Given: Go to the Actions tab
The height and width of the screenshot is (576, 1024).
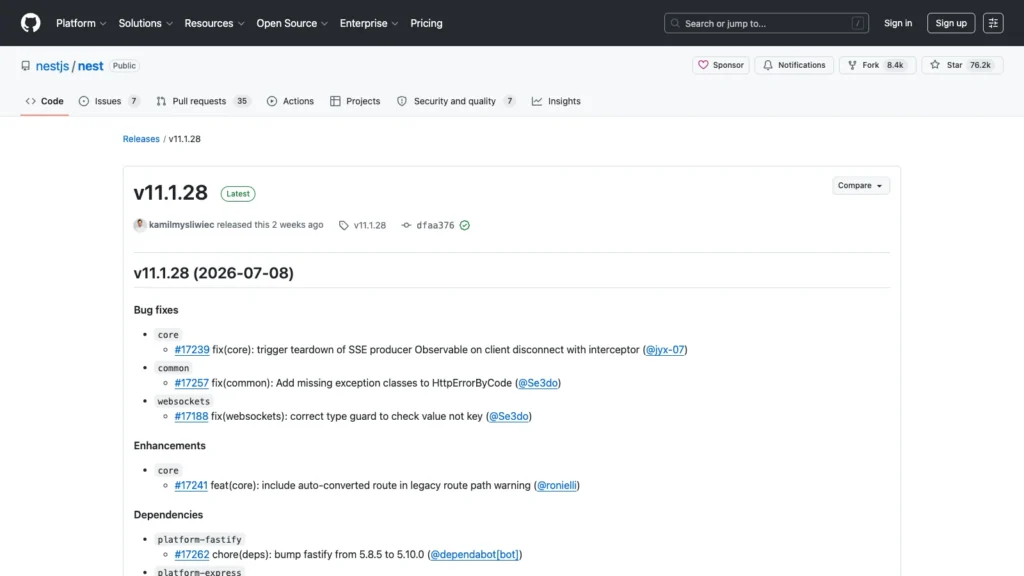Looking at the screenshot, I should click(x=290, y=101).
